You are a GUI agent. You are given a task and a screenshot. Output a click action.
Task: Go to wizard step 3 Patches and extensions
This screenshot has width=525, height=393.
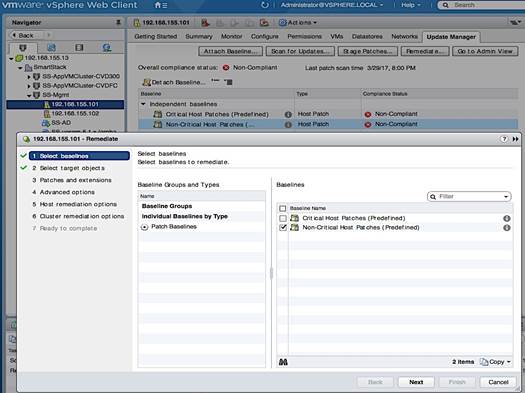72,180
